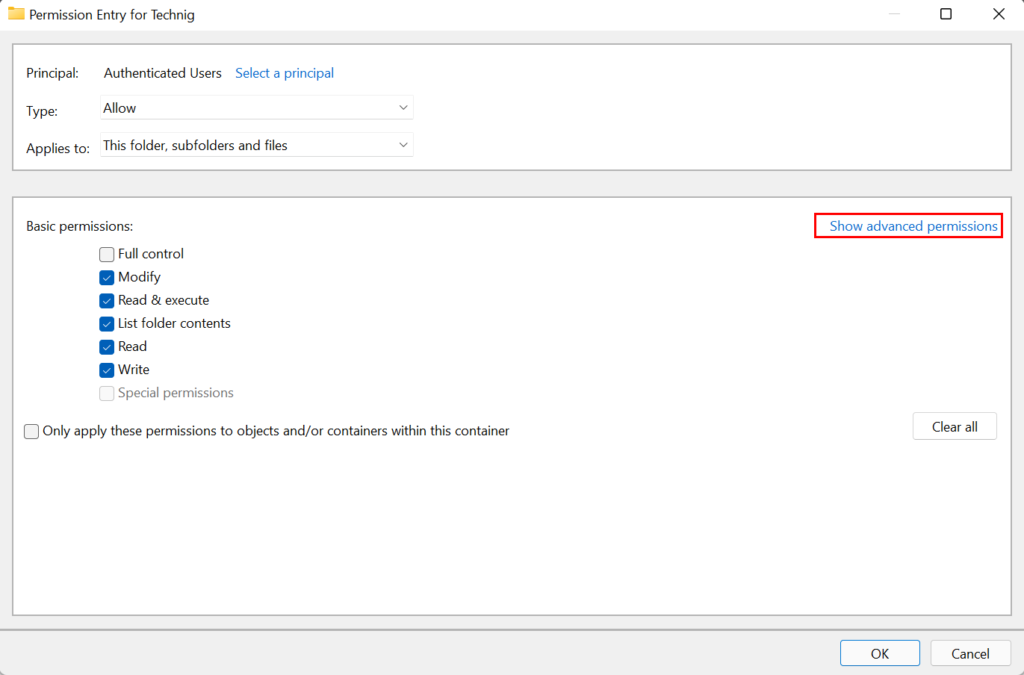Disable the Write permission

click(107, 369)
